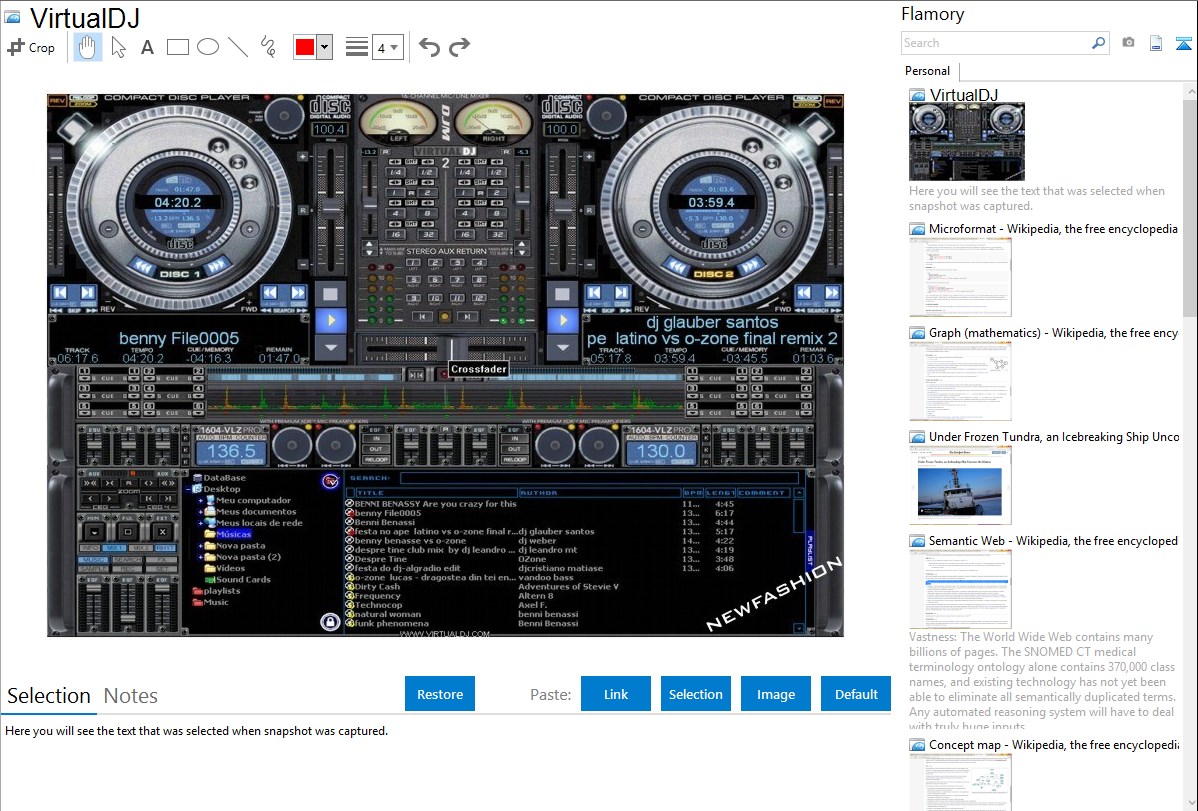The image size is (1198, 811).
Task: Switch to the Selection tab
Action: pos(49,696)
